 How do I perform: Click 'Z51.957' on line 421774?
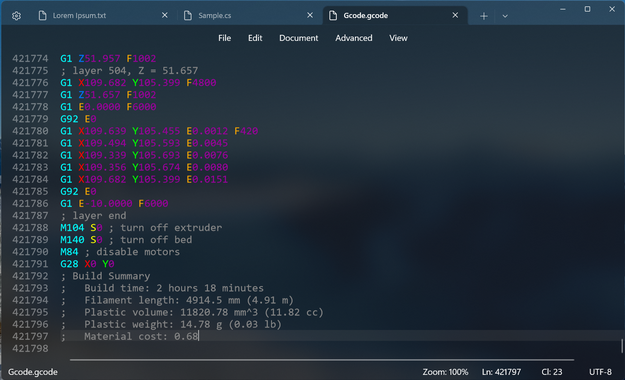[99, 59]
